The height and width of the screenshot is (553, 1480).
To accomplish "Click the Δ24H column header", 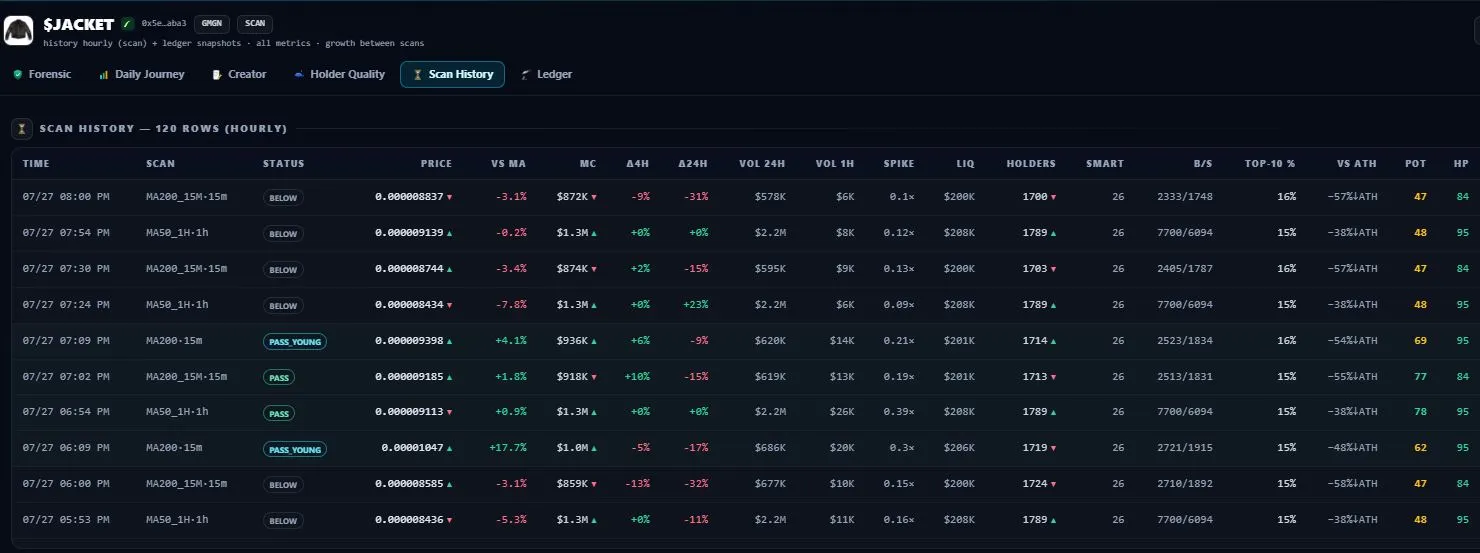I will [x=693, y=163].
